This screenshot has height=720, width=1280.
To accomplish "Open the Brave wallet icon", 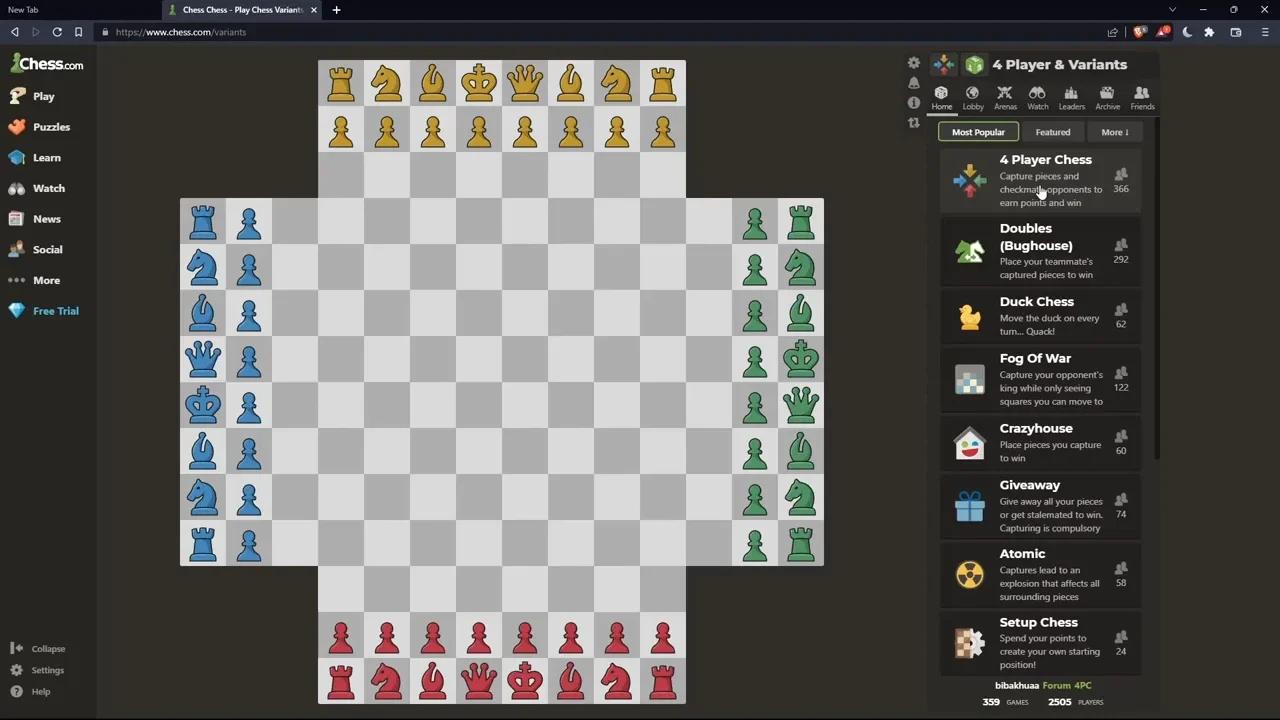I will point(1236,32).
